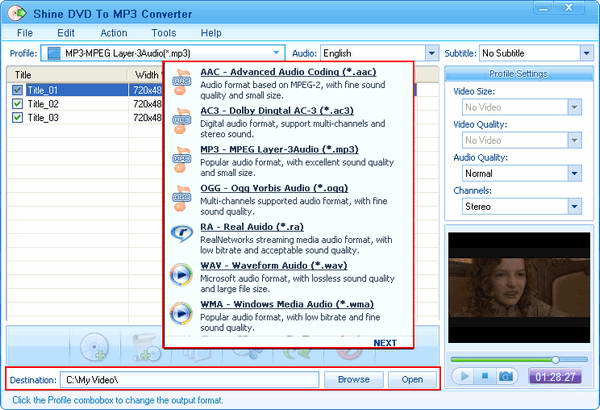Open the Audio language dropdown
Image resolution: width=600 pixels, height=410 pixels.
[432, 53]
